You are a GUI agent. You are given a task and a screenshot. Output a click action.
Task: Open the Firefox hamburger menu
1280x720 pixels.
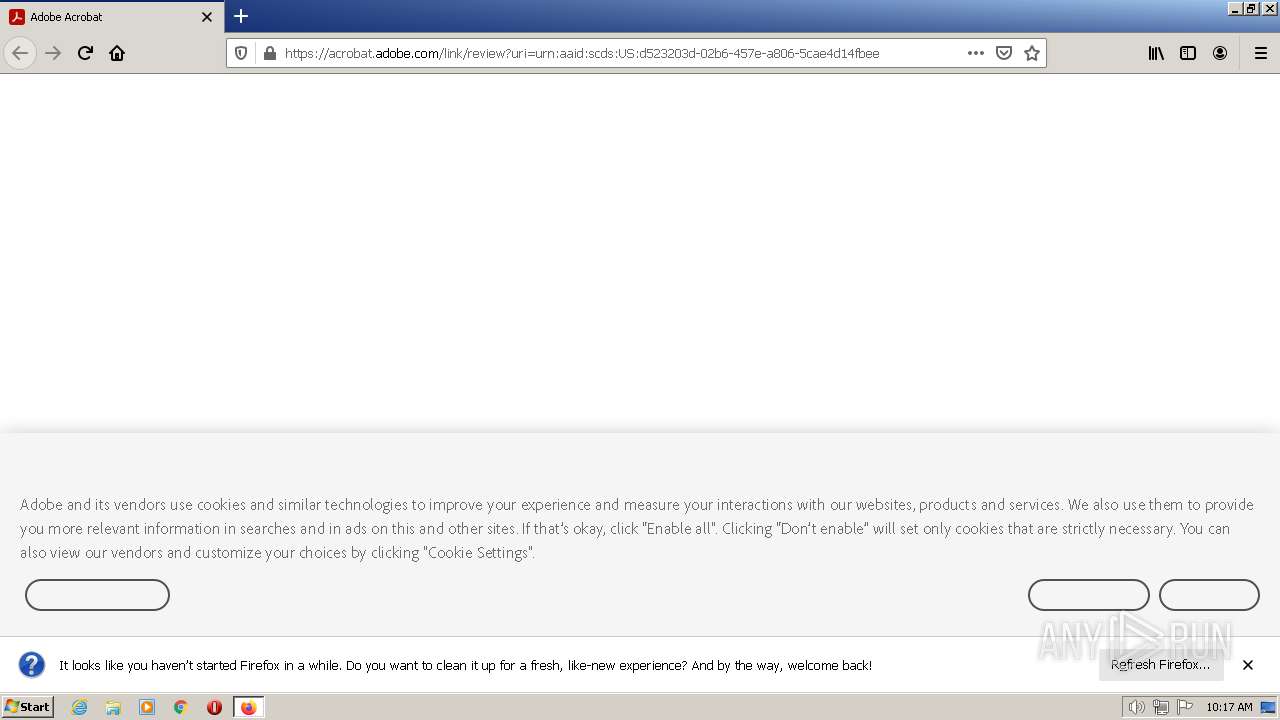[x=1261, y=53]
